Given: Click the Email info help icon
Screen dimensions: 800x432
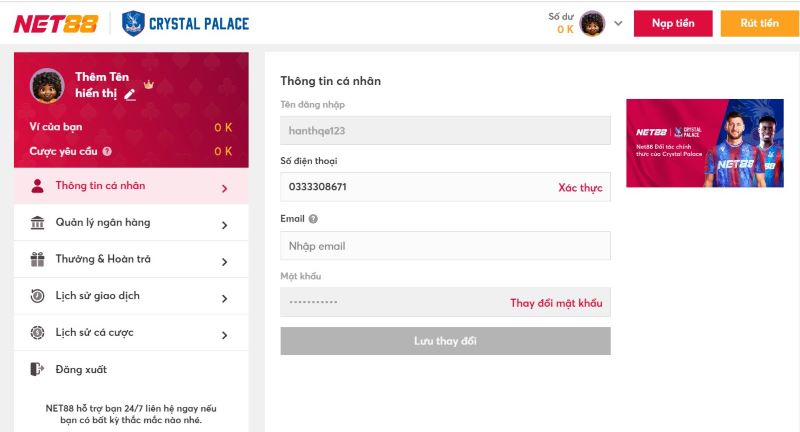Looking at the screenshot, I should point(313,218).
